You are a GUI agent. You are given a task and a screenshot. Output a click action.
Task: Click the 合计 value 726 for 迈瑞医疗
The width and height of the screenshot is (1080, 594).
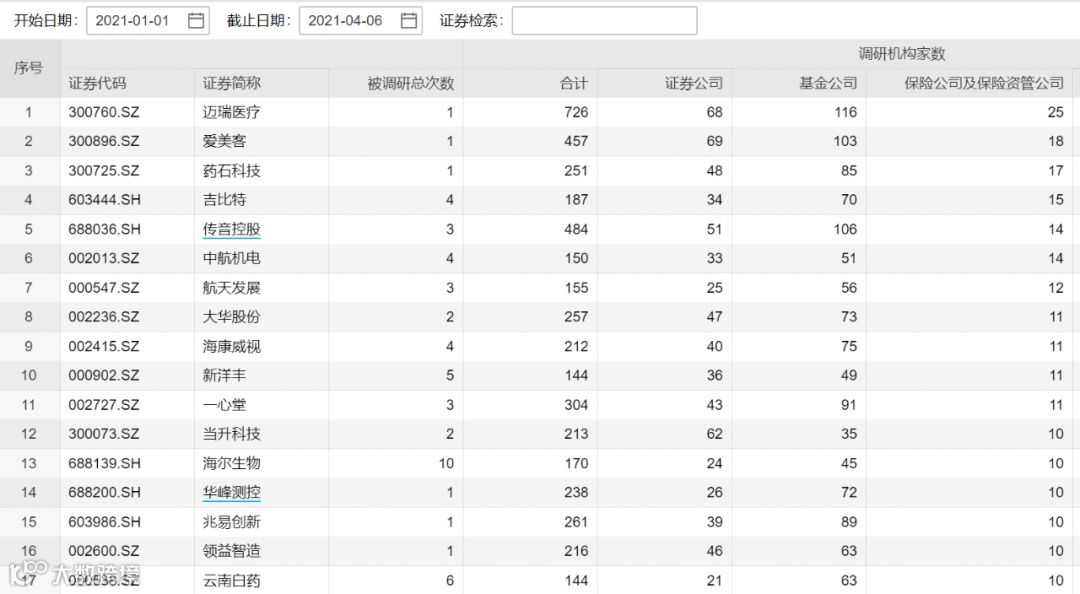coord(576,112)
